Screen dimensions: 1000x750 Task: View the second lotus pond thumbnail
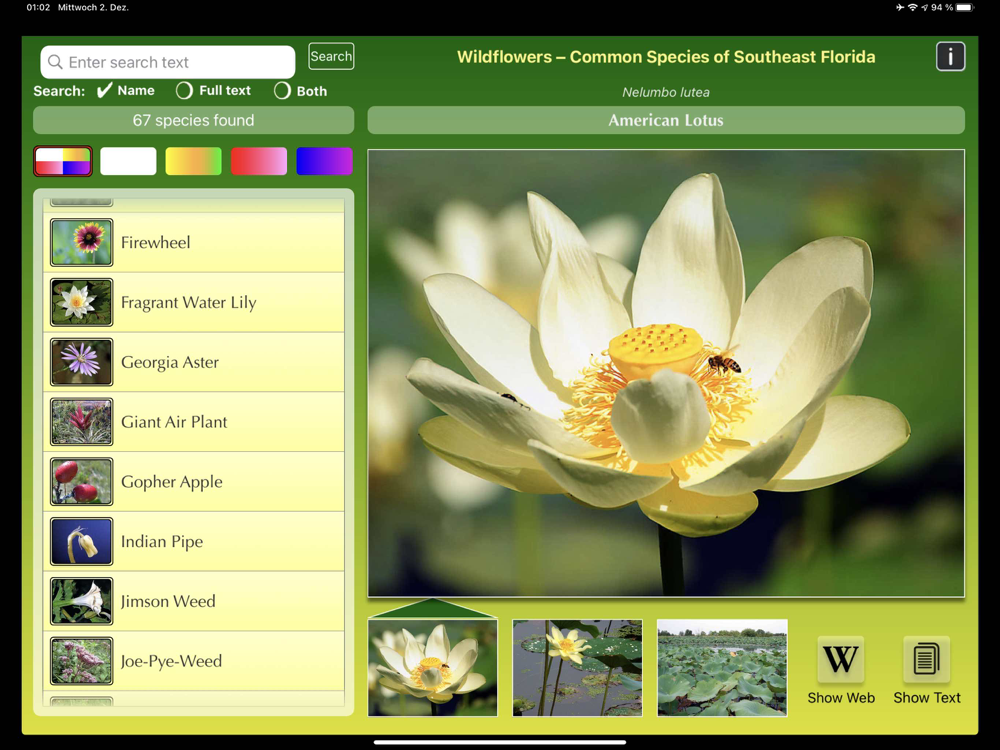[x=577, y=667]
